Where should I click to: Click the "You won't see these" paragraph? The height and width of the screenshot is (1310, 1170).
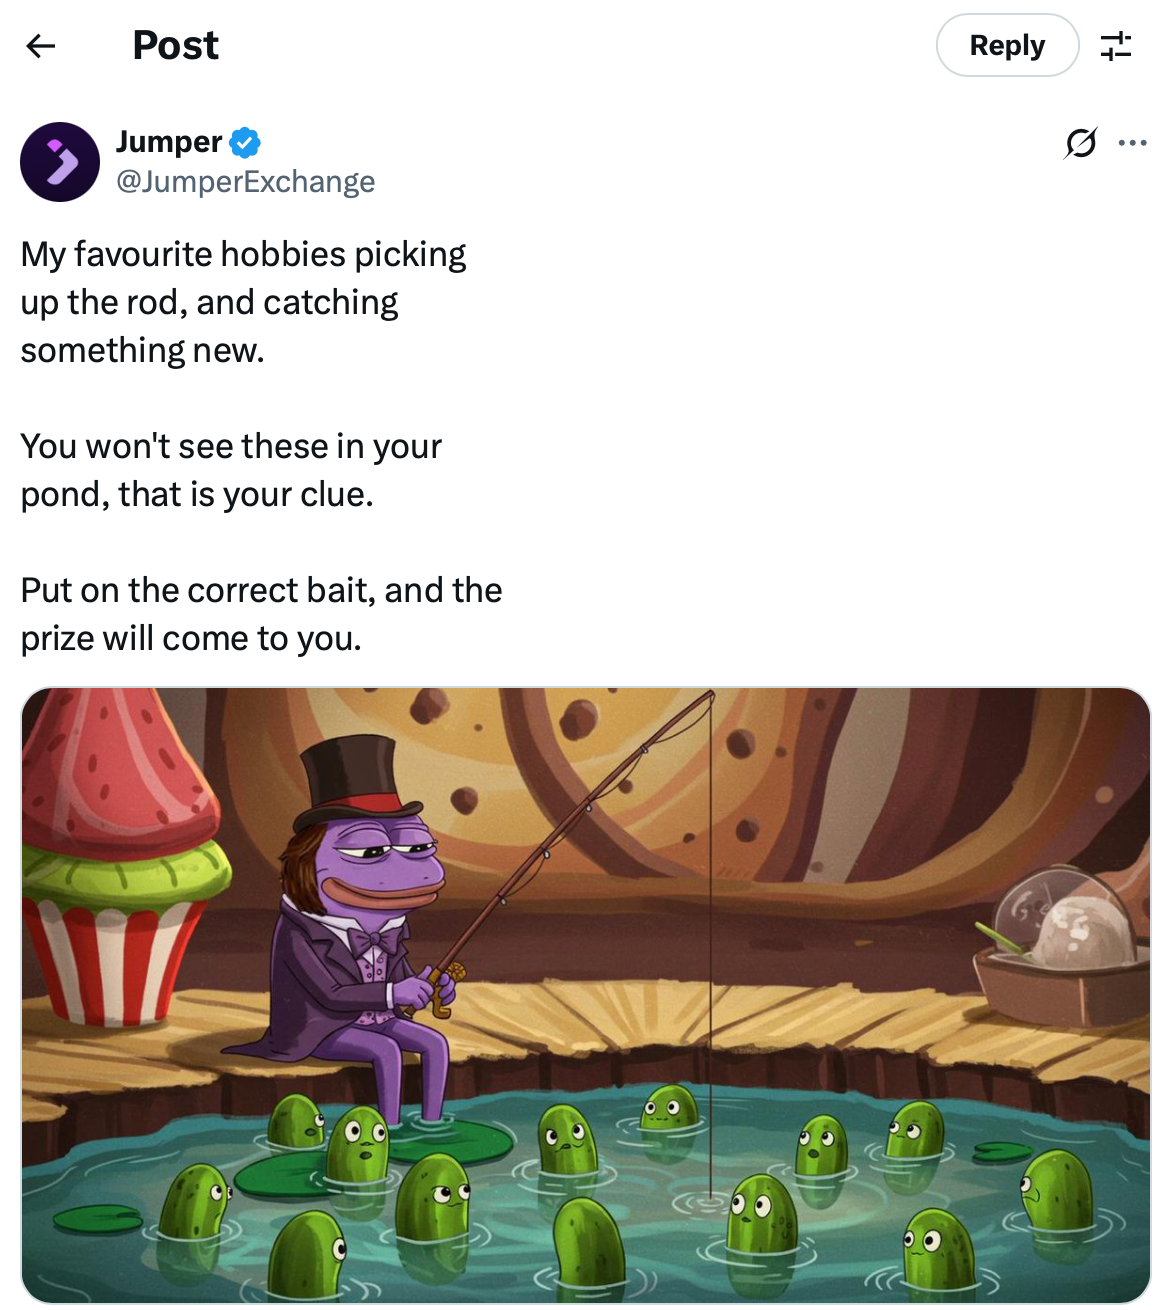(x=231, y=470)
